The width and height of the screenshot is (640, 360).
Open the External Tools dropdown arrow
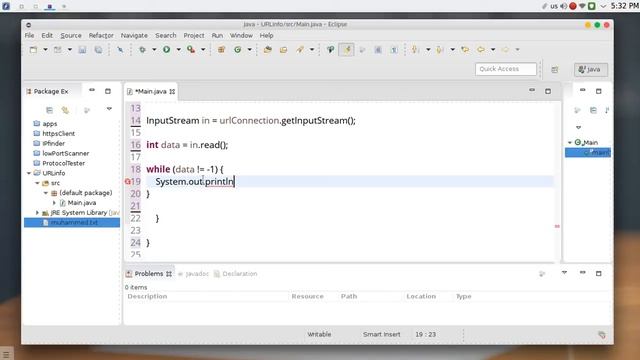click(203, 50)
